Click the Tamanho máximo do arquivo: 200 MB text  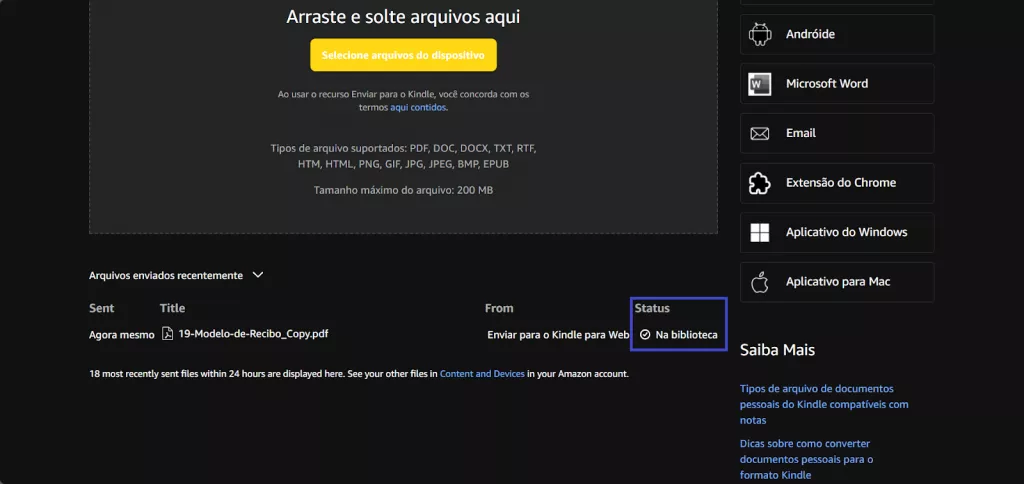(403, 191)
